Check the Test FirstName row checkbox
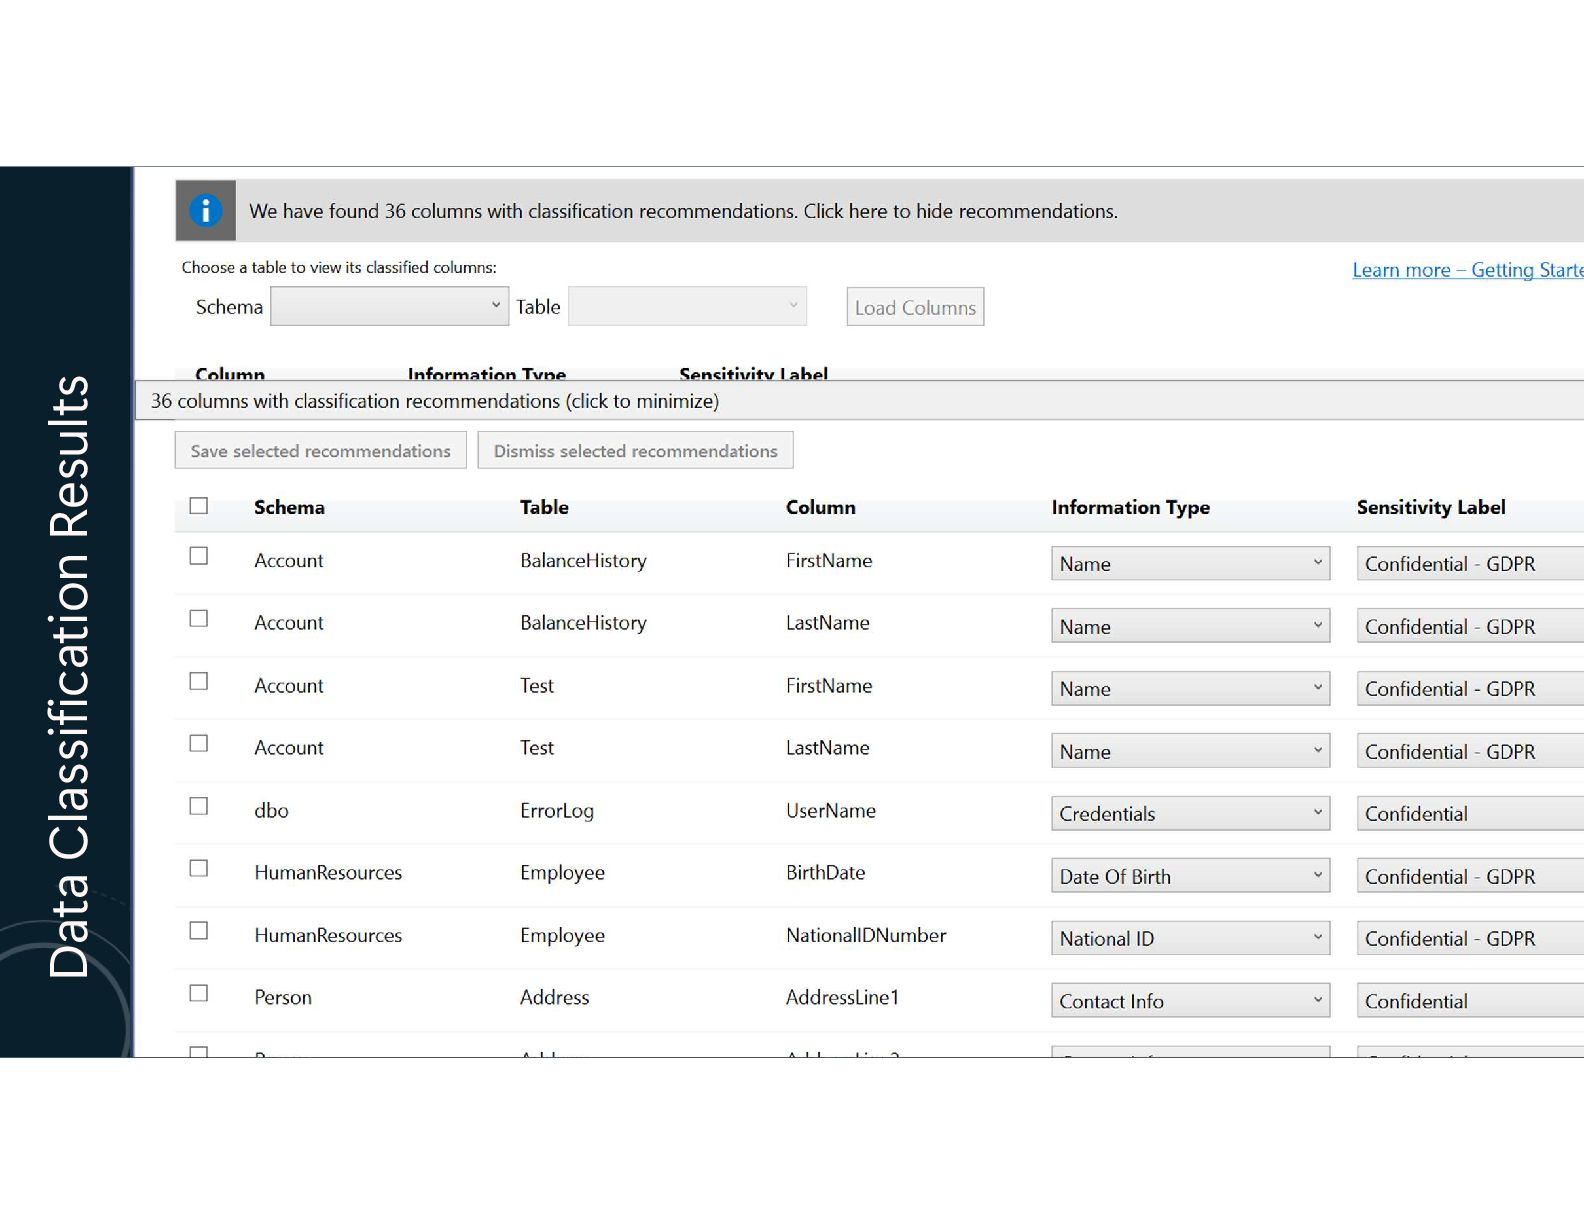Screen dimensions: 1584x1224 click(199, 681)
